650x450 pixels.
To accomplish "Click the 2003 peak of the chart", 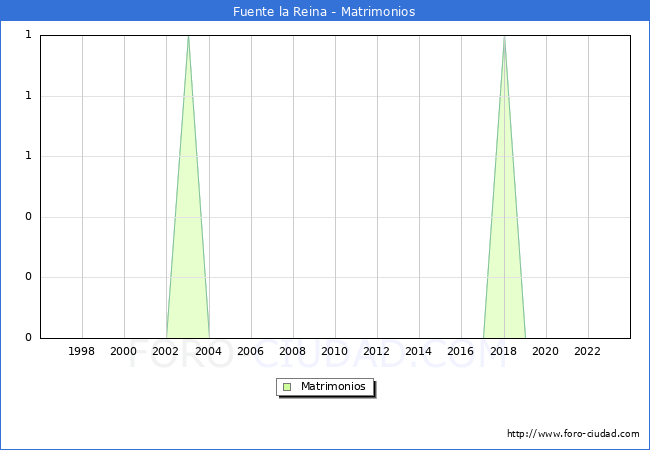I will (188, 37).
